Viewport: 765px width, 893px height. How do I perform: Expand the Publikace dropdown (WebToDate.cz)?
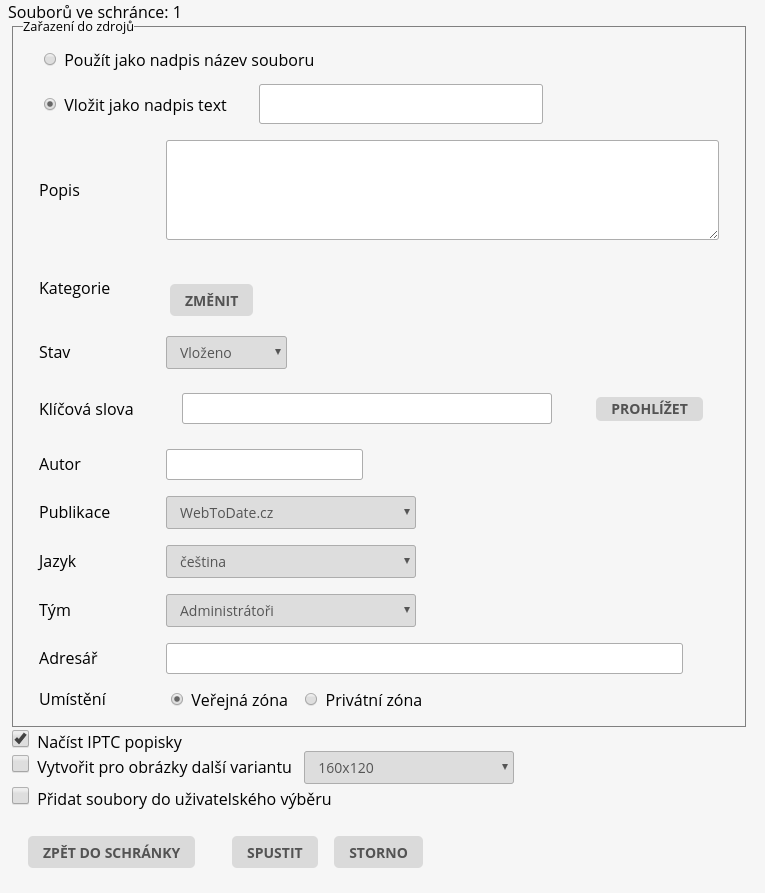coord(290,513)
